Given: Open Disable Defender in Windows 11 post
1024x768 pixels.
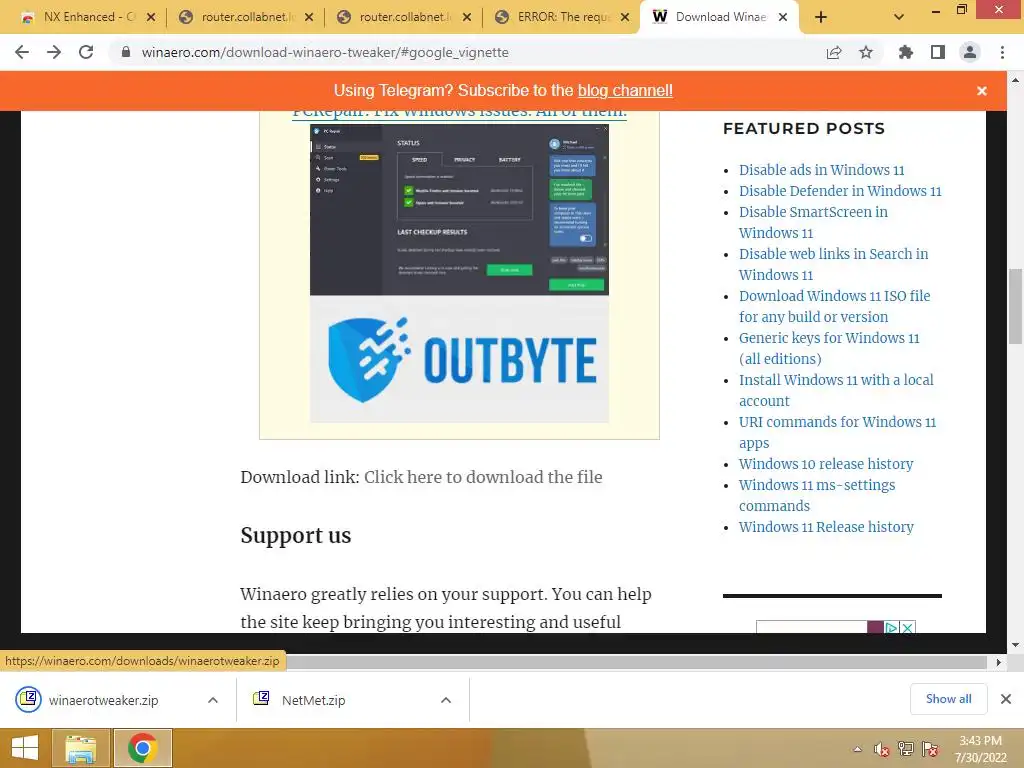Looking at the screenshot, I should pos(840,191).
